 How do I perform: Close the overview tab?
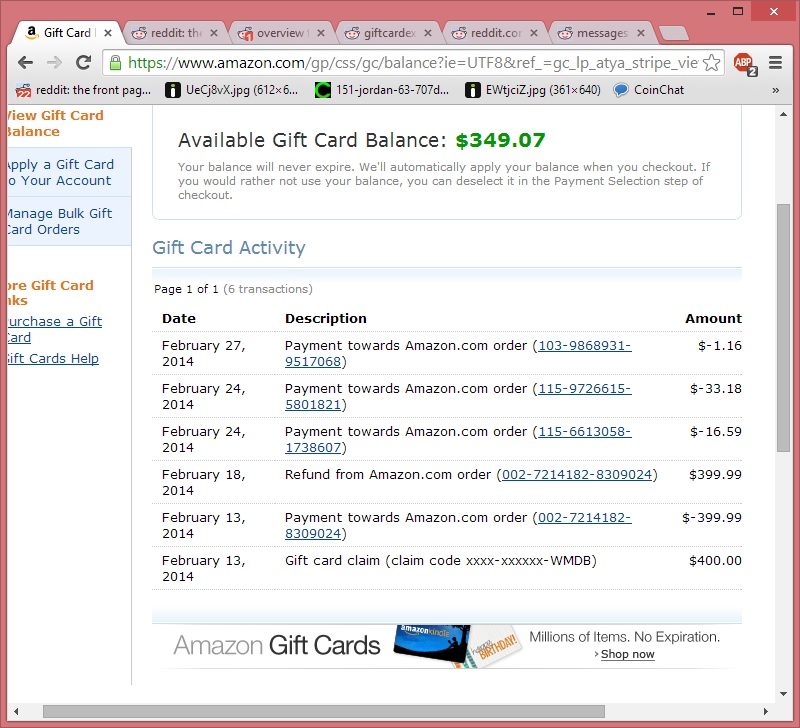point(320,33)
